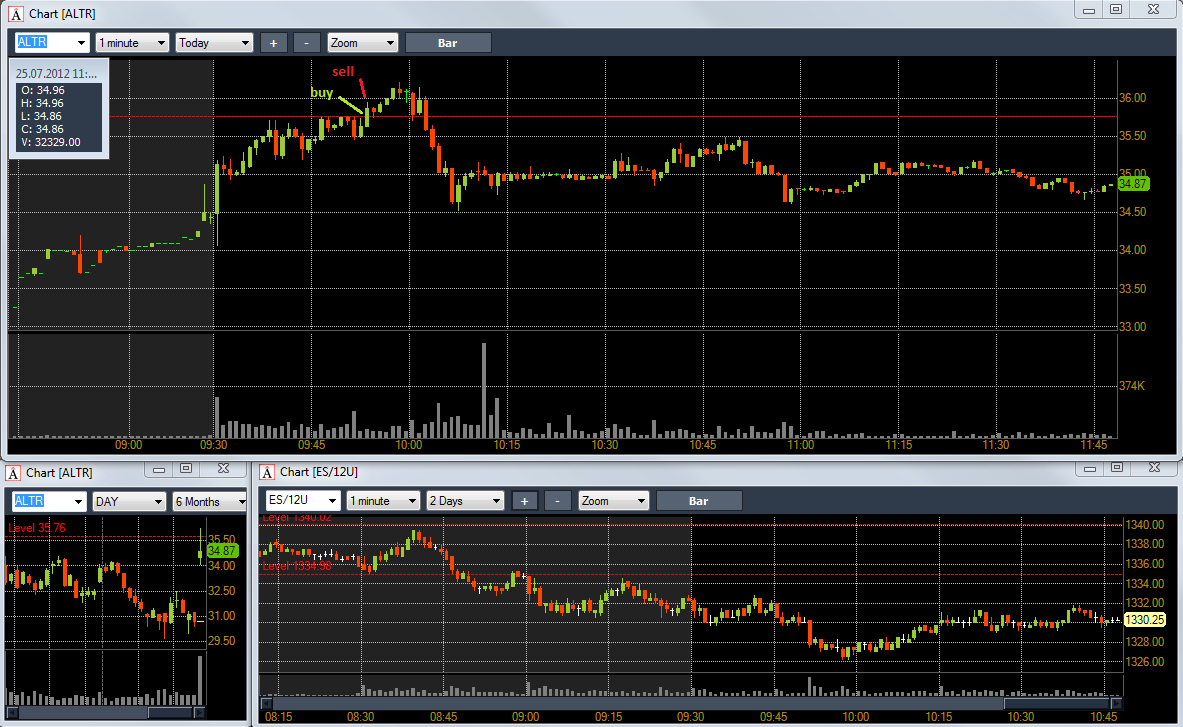
Task: Click the minus button in ES/12U chart toolbar
Action: click(x=558, y=501)
